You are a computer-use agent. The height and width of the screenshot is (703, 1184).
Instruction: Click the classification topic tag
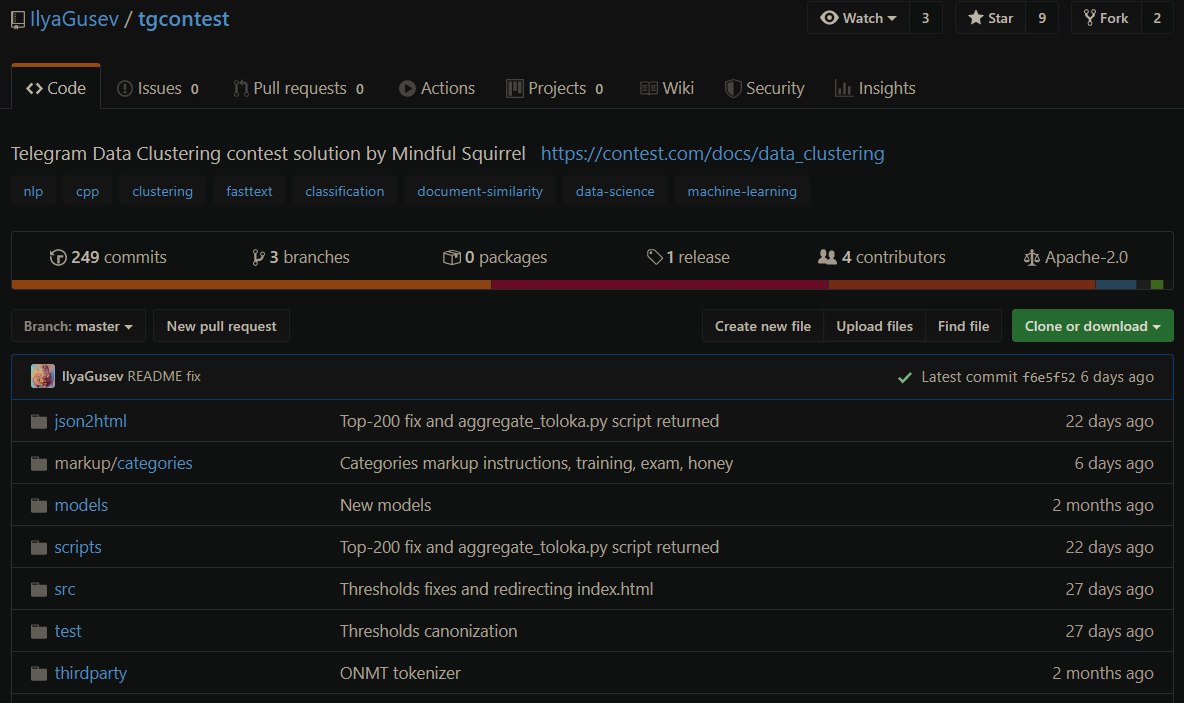[344, 191]
